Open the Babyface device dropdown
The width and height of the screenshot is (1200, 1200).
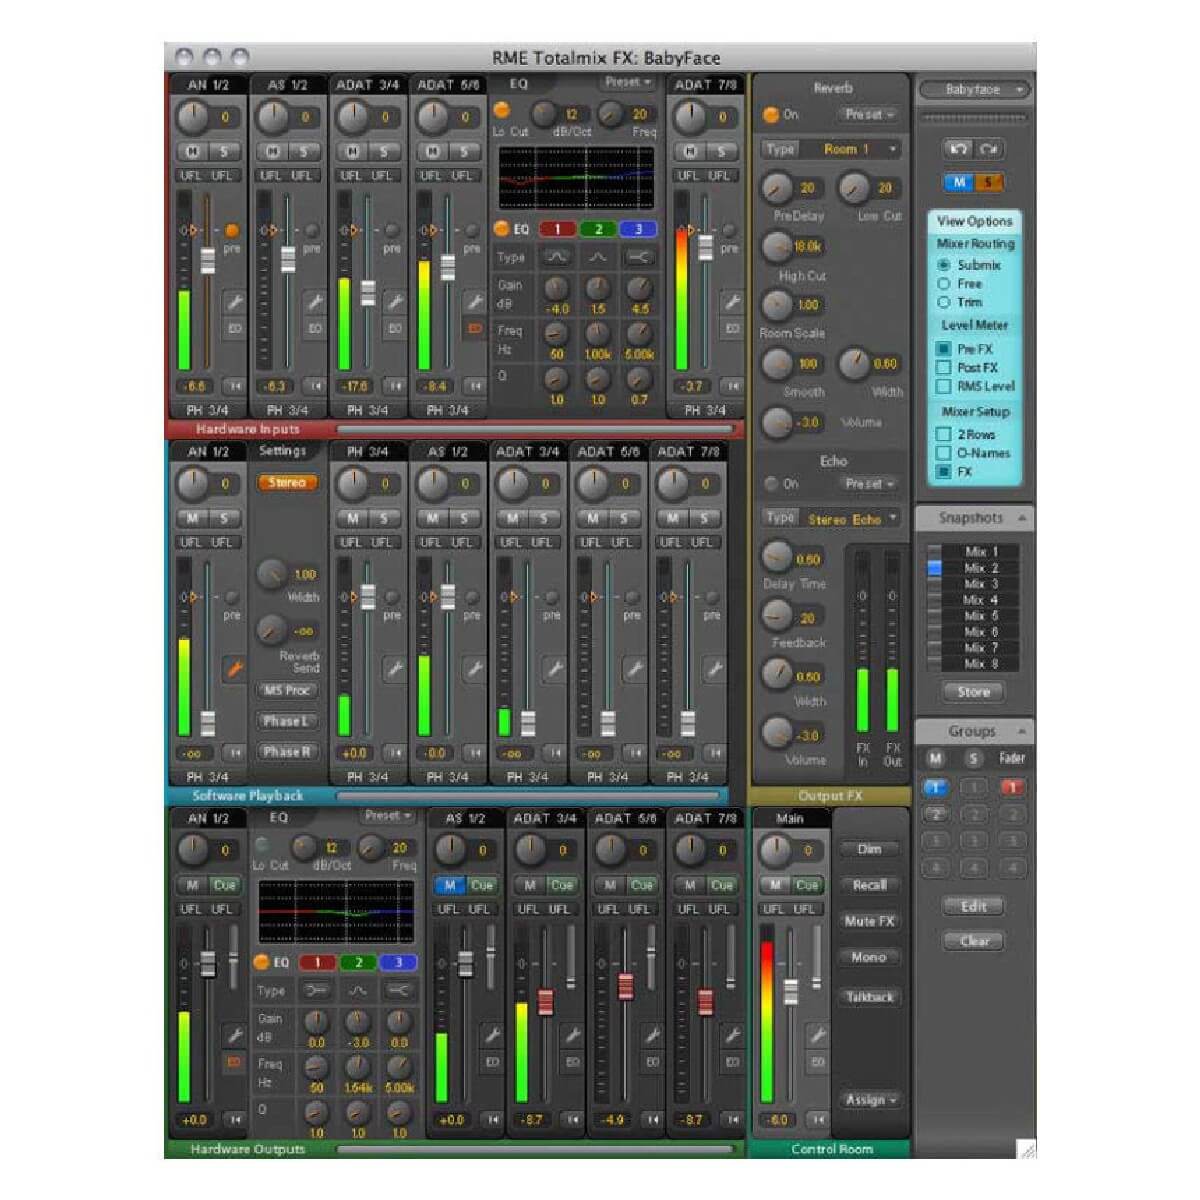(974, 89)
